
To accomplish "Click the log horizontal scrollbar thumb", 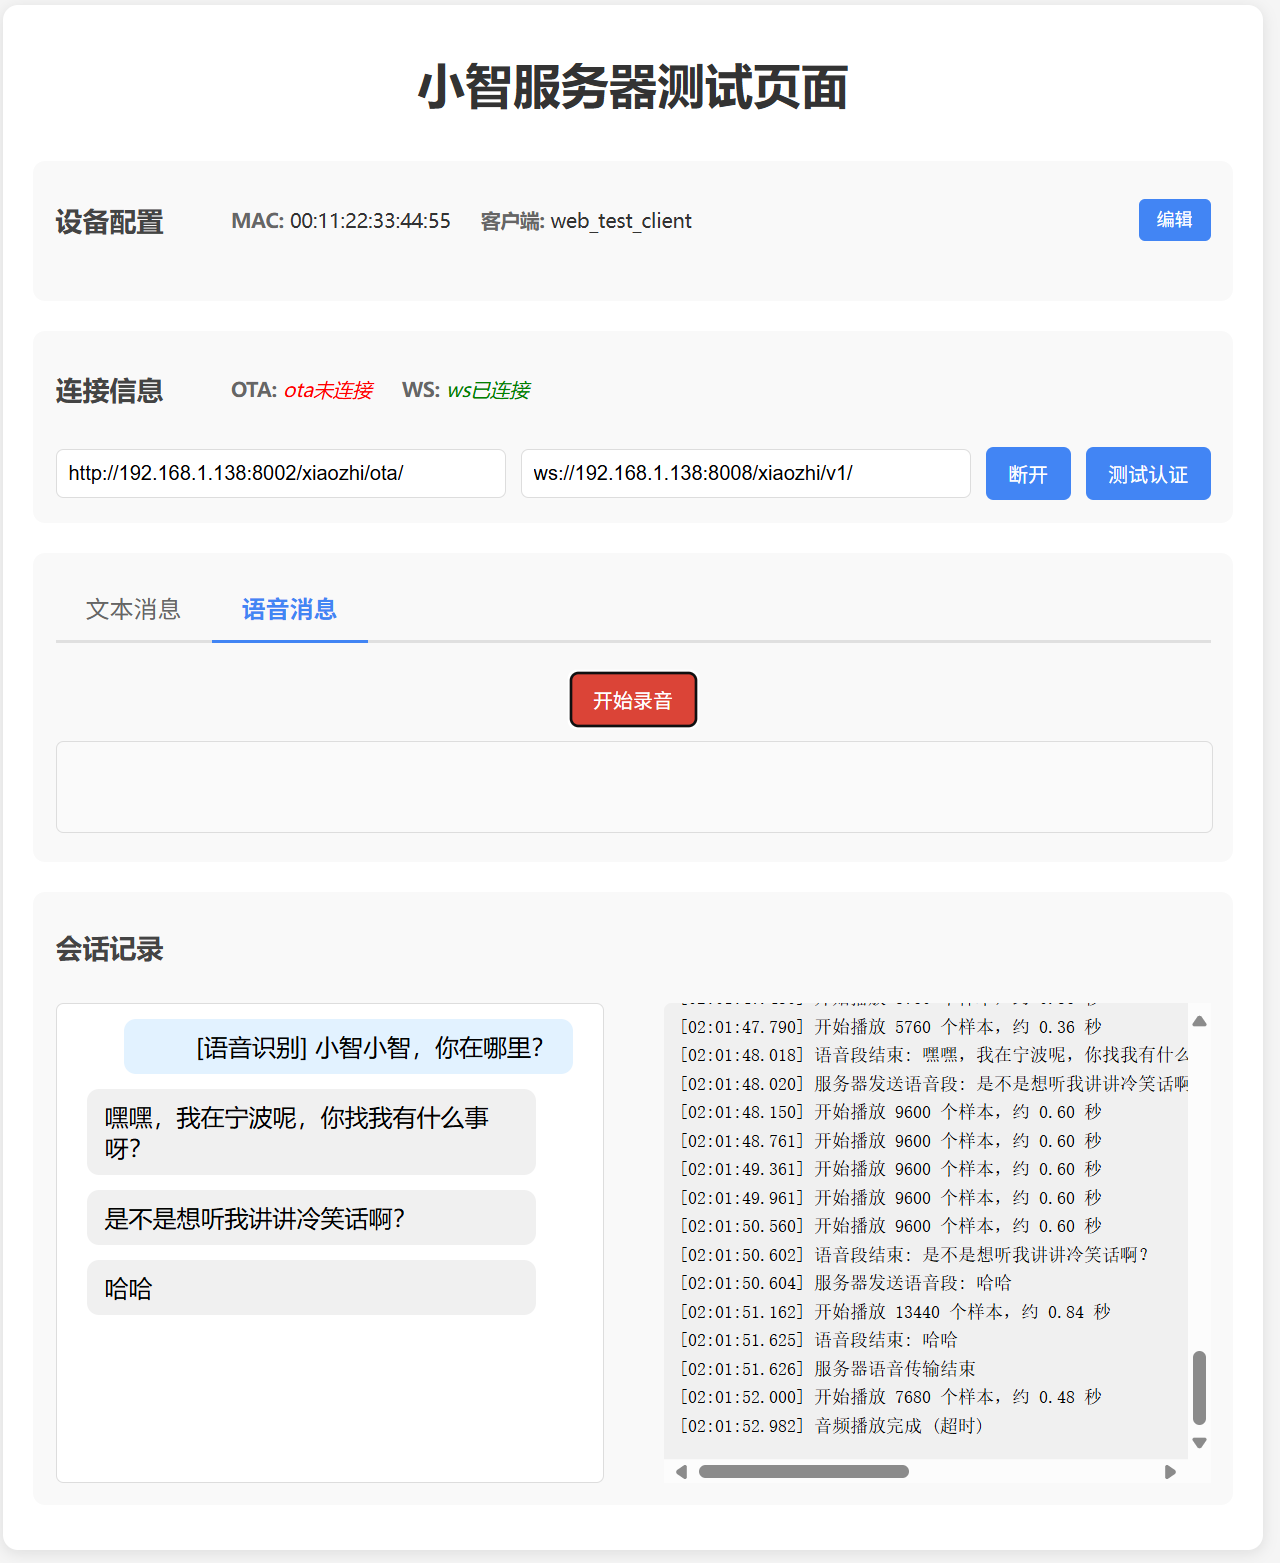I will pyautogui.click(x=804, y=1472).
